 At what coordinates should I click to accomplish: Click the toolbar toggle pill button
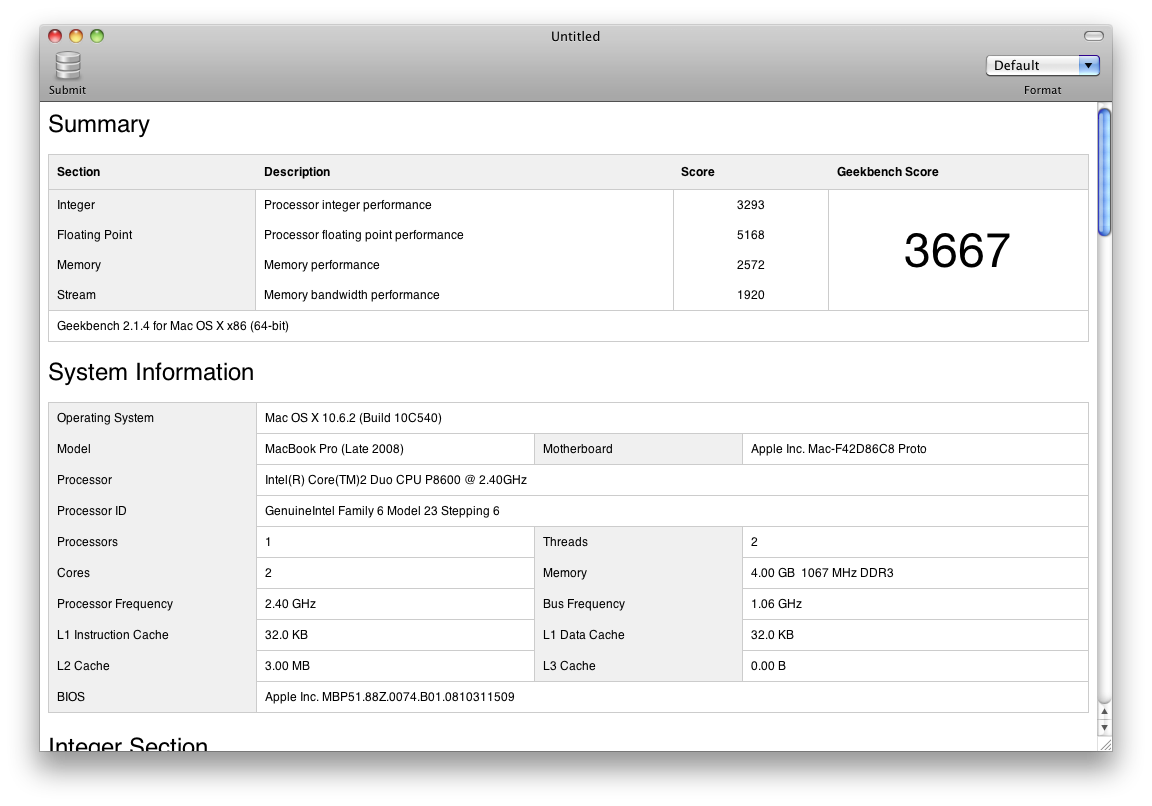click(1093, 36)
